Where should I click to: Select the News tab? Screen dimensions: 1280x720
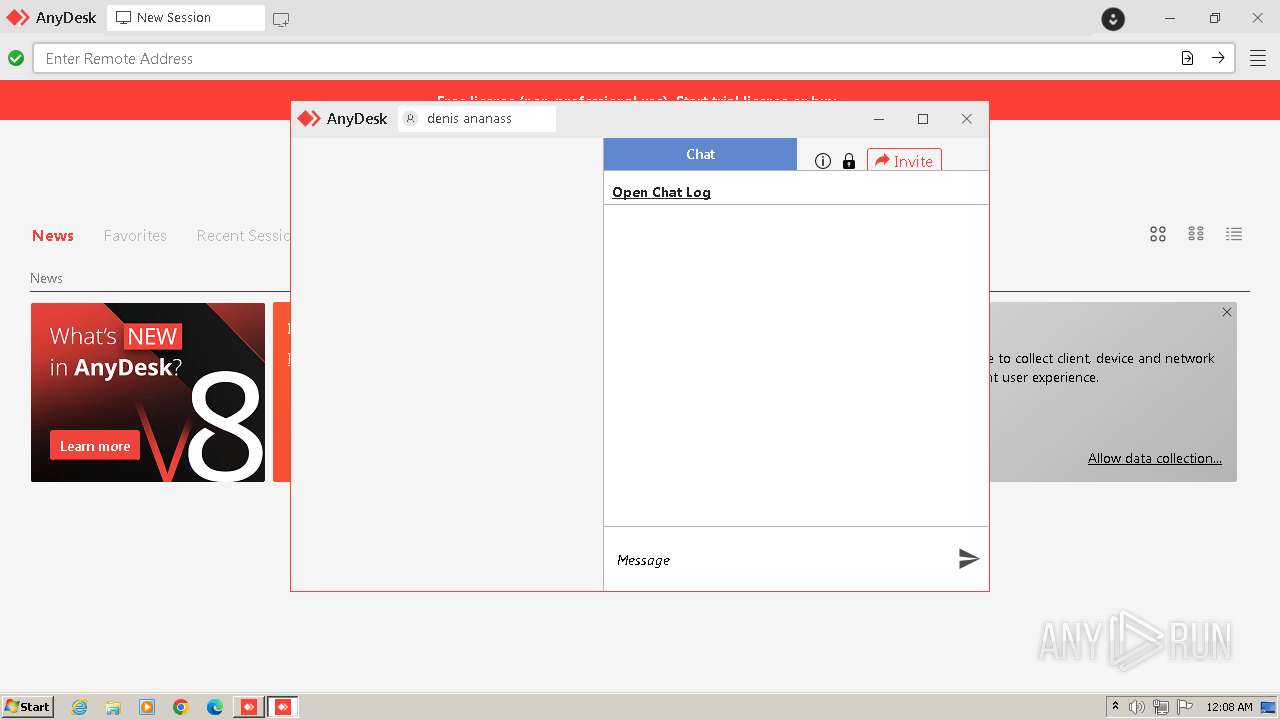click(x=53, y=236)
